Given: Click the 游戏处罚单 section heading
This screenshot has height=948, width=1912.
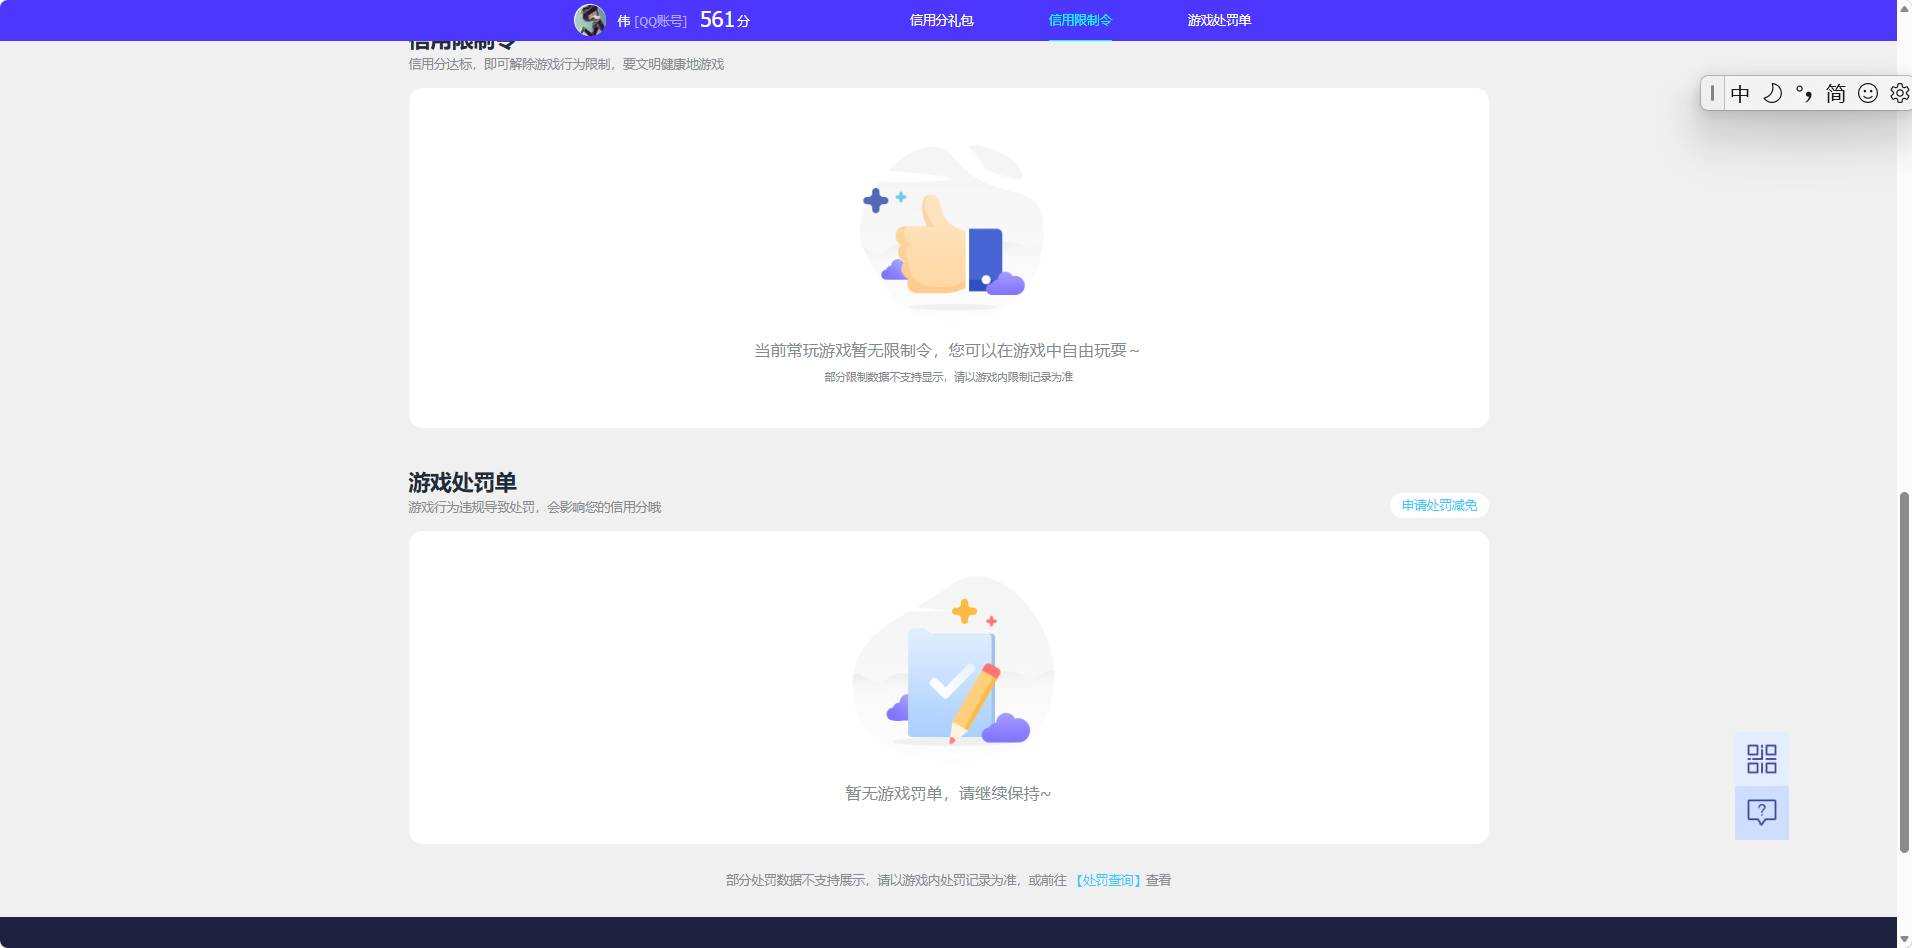Looking at the screenshot, I should point(462,482).
